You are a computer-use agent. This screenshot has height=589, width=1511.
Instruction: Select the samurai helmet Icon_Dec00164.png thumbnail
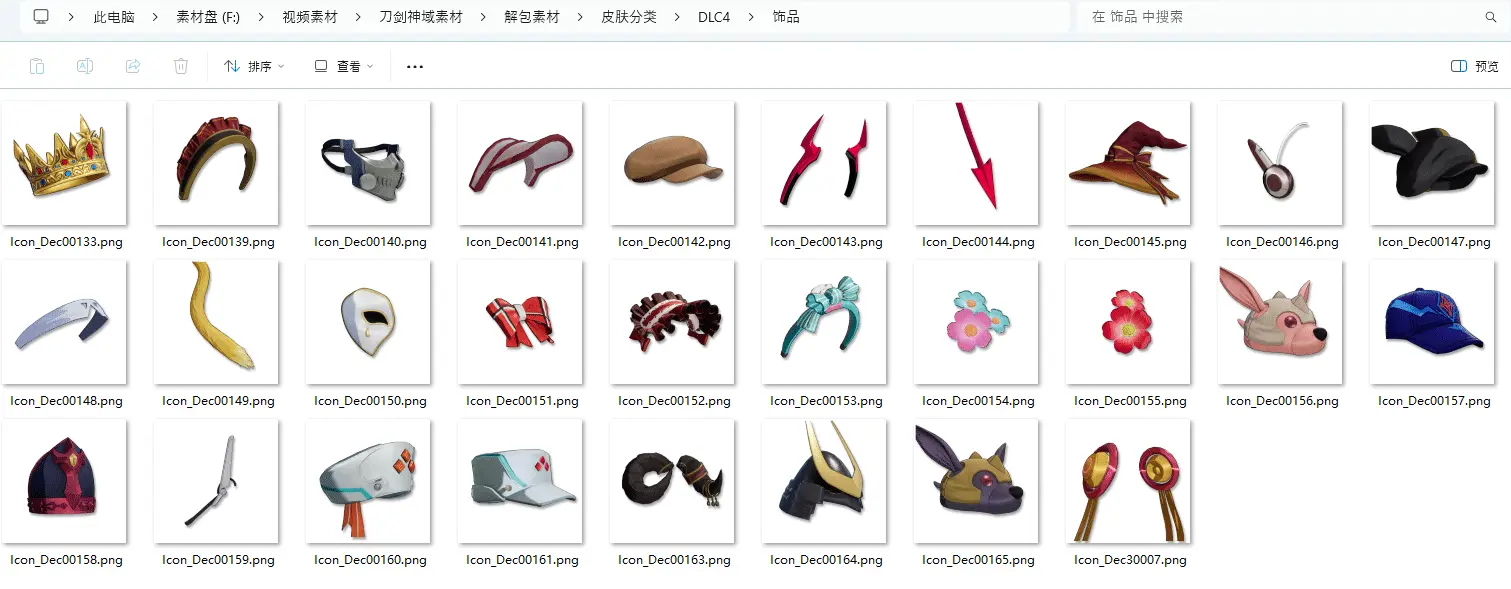tap(824, 481)
